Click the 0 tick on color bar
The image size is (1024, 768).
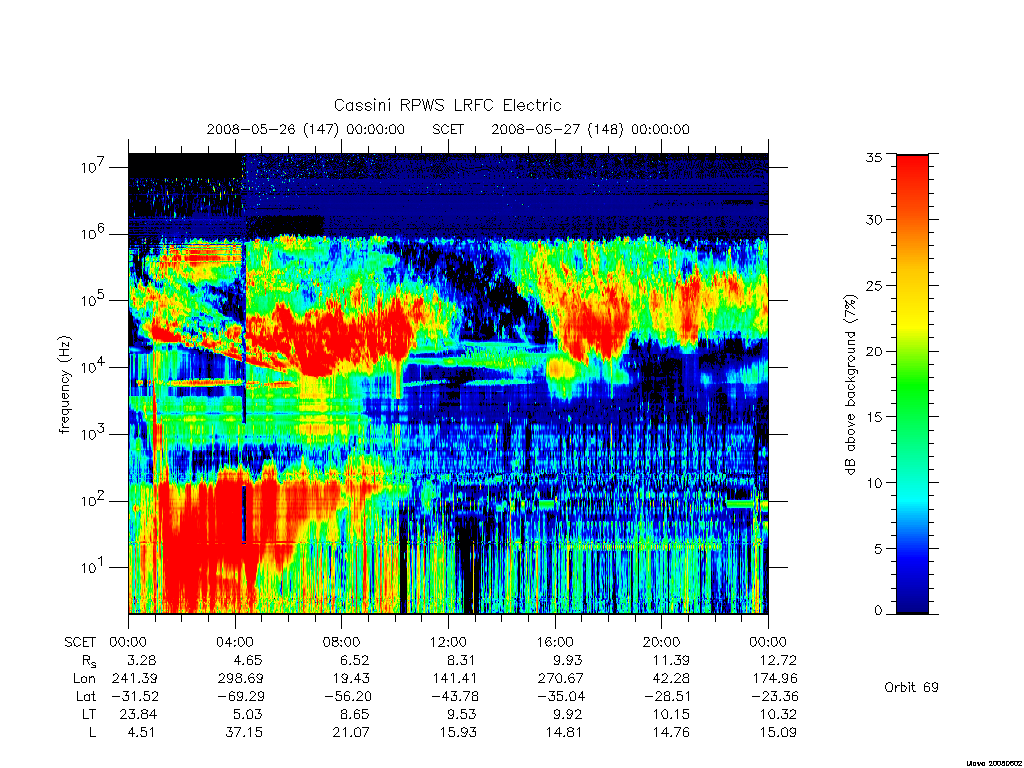click(878, 611)
